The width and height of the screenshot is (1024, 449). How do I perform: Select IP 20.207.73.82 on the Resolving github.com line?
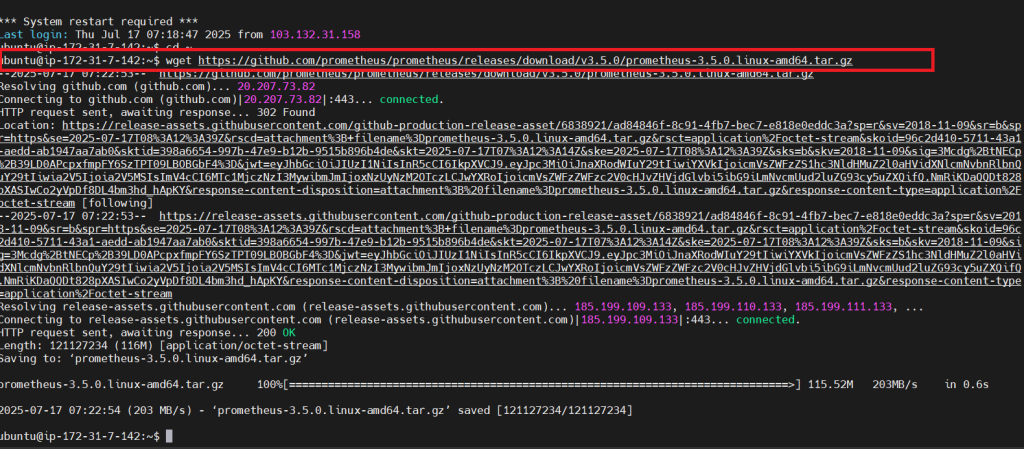point(276,86)
